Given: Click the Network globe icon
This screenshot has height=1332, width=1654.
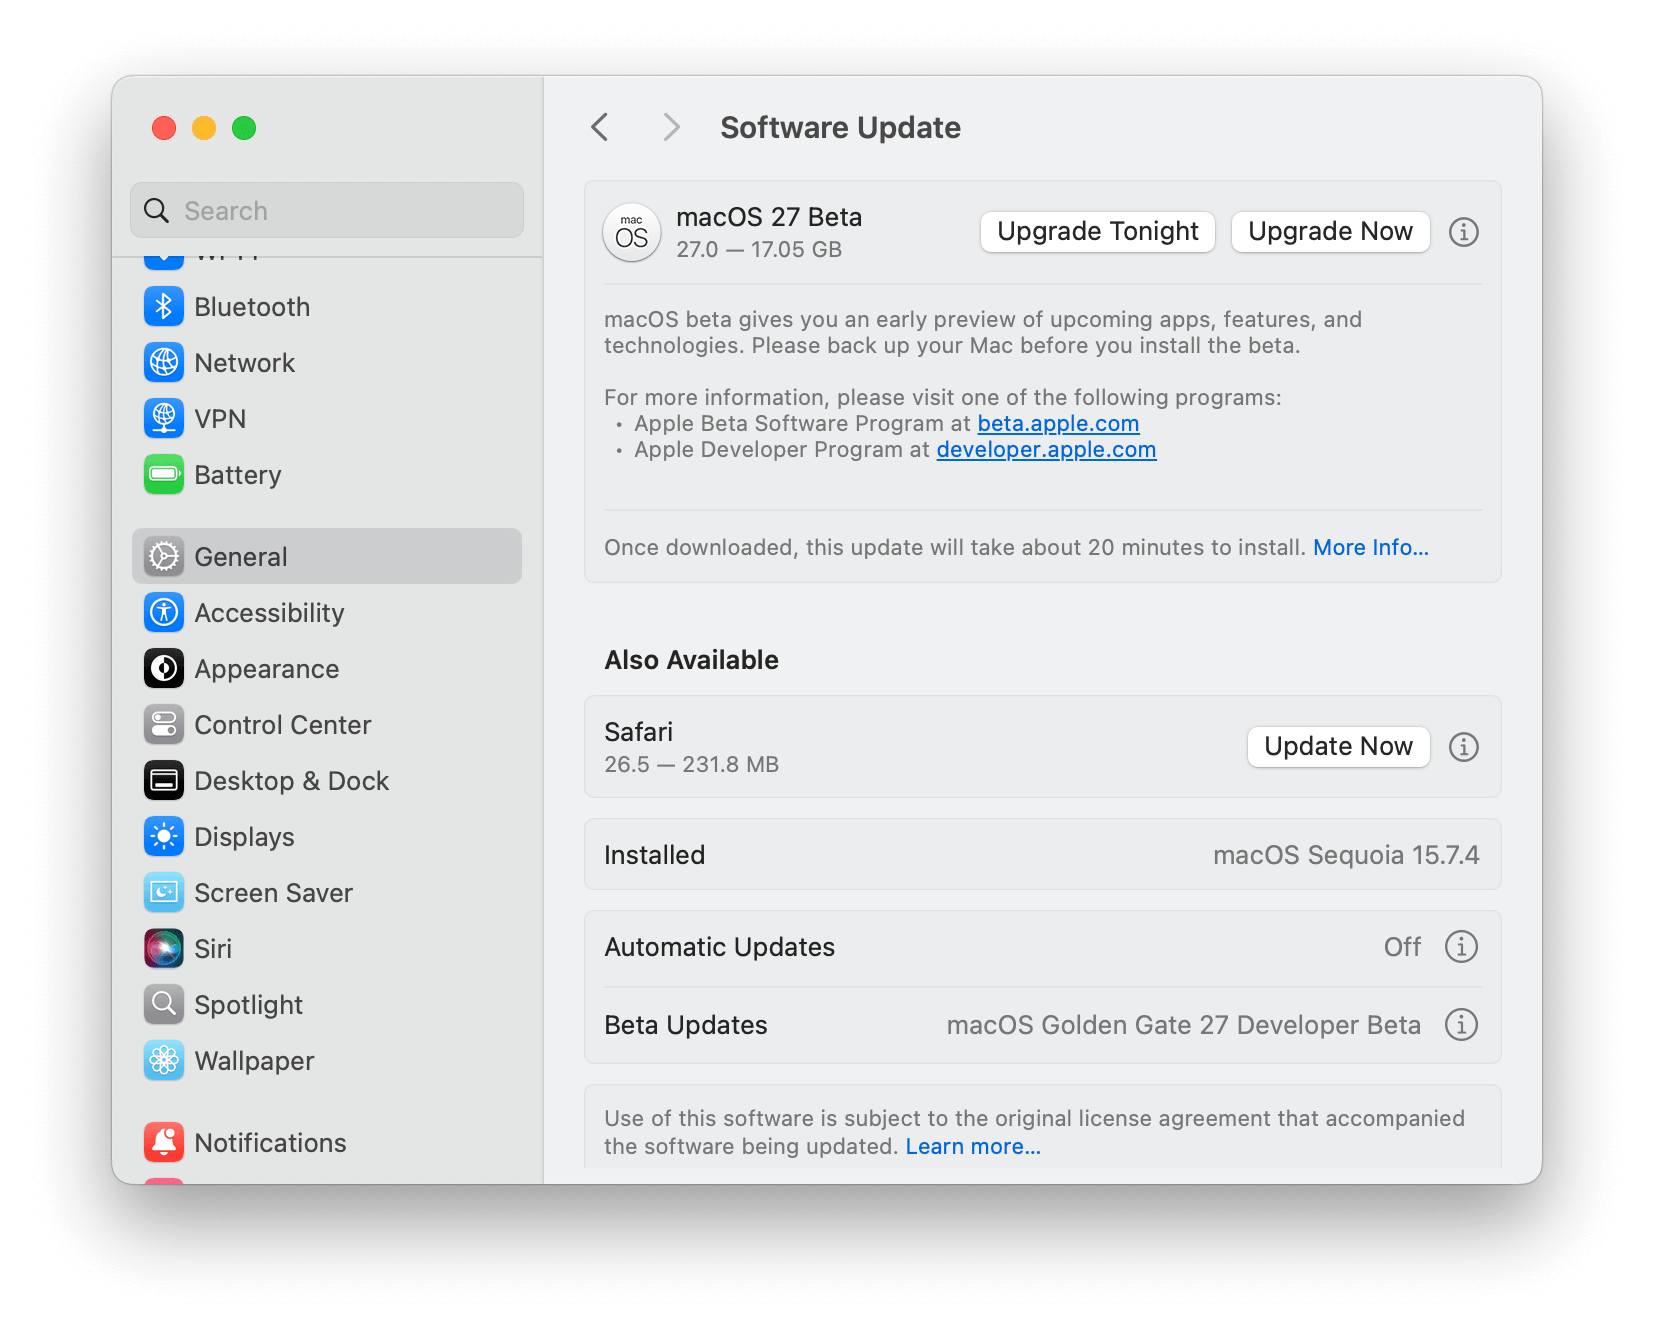Looking at the screenshot, I should 164,362.
